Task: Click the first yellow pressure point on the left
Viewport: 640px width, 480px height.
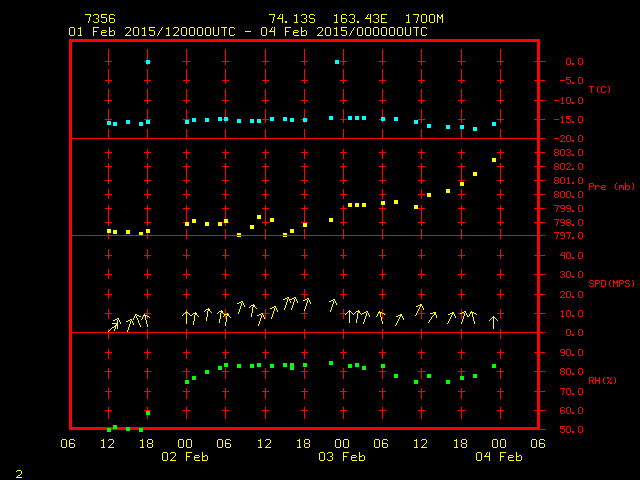Action: (x=109, y=231)
